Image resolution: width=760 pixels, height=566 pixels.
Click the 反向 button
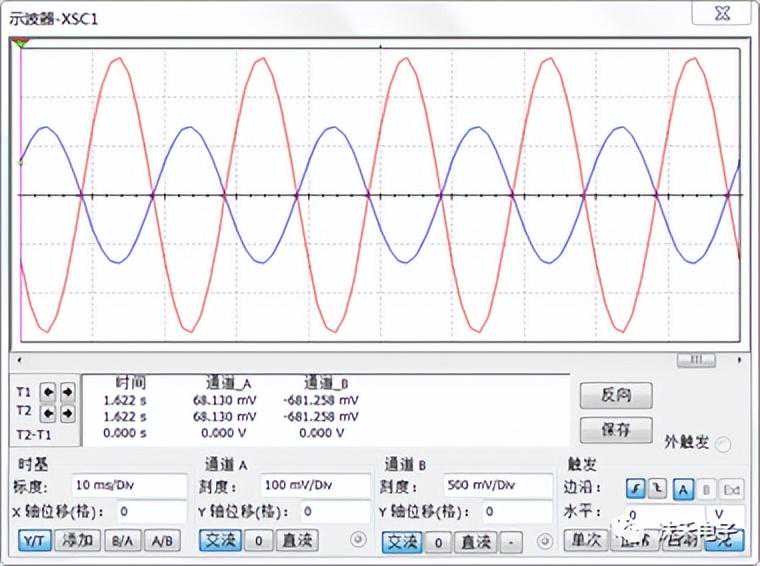pyautogui.click(x=615, y=394)
